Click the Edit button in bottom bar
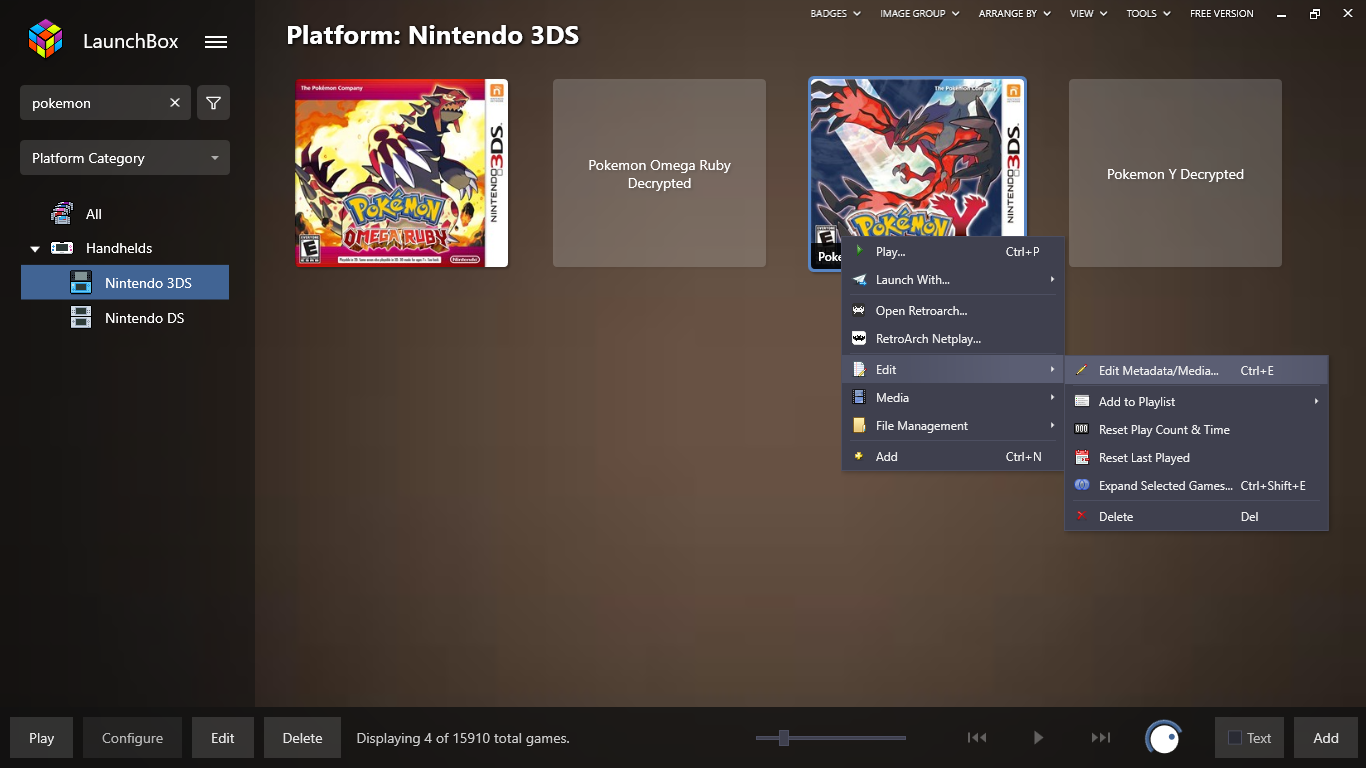 point(223,738)
